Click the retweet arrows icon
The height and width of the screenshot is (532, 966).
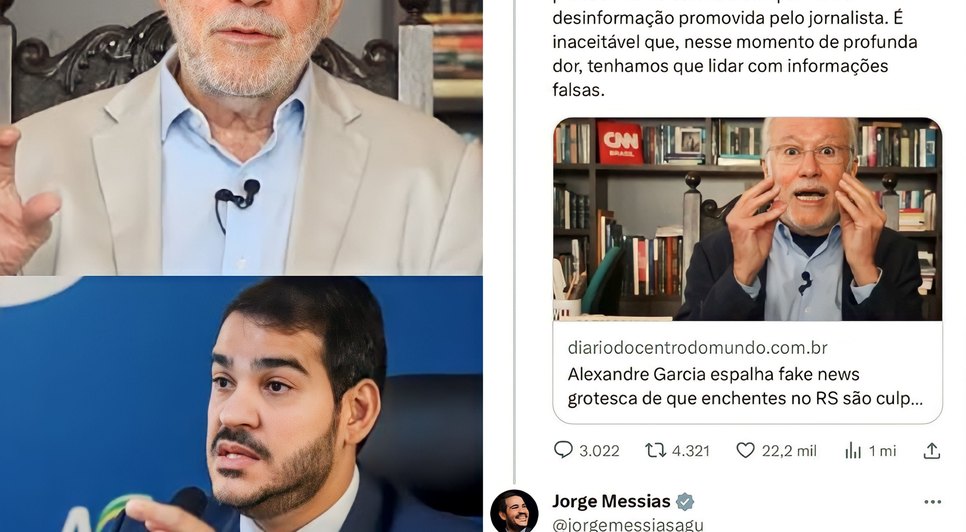pos(655,451)
